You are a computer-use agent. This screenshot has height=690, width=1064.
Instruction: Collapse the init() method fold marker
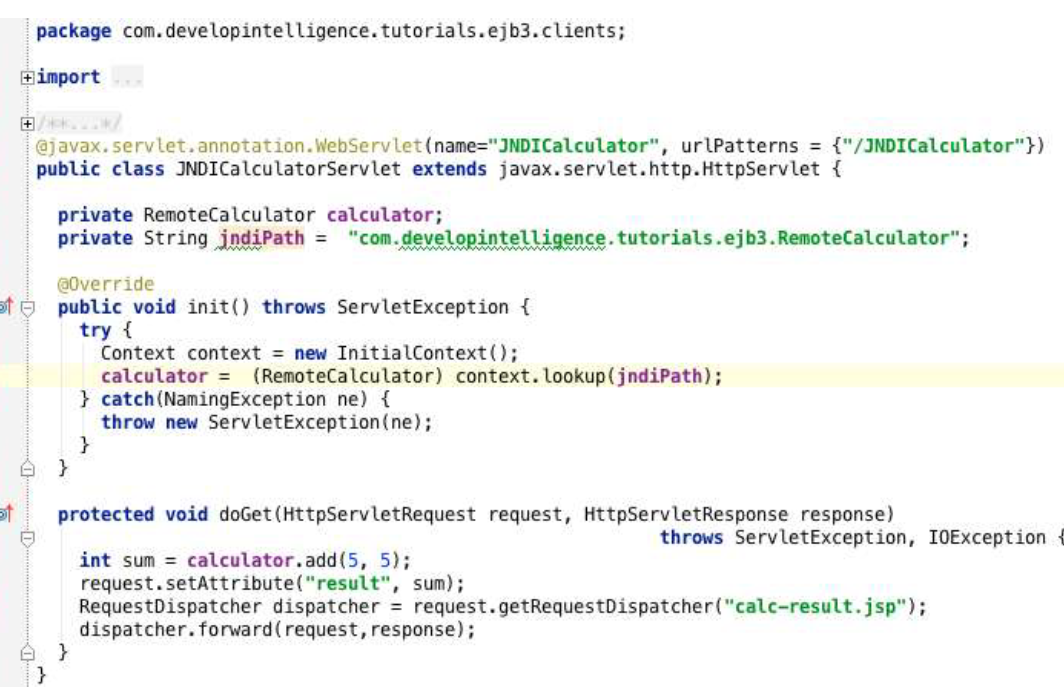coord(27,307)
